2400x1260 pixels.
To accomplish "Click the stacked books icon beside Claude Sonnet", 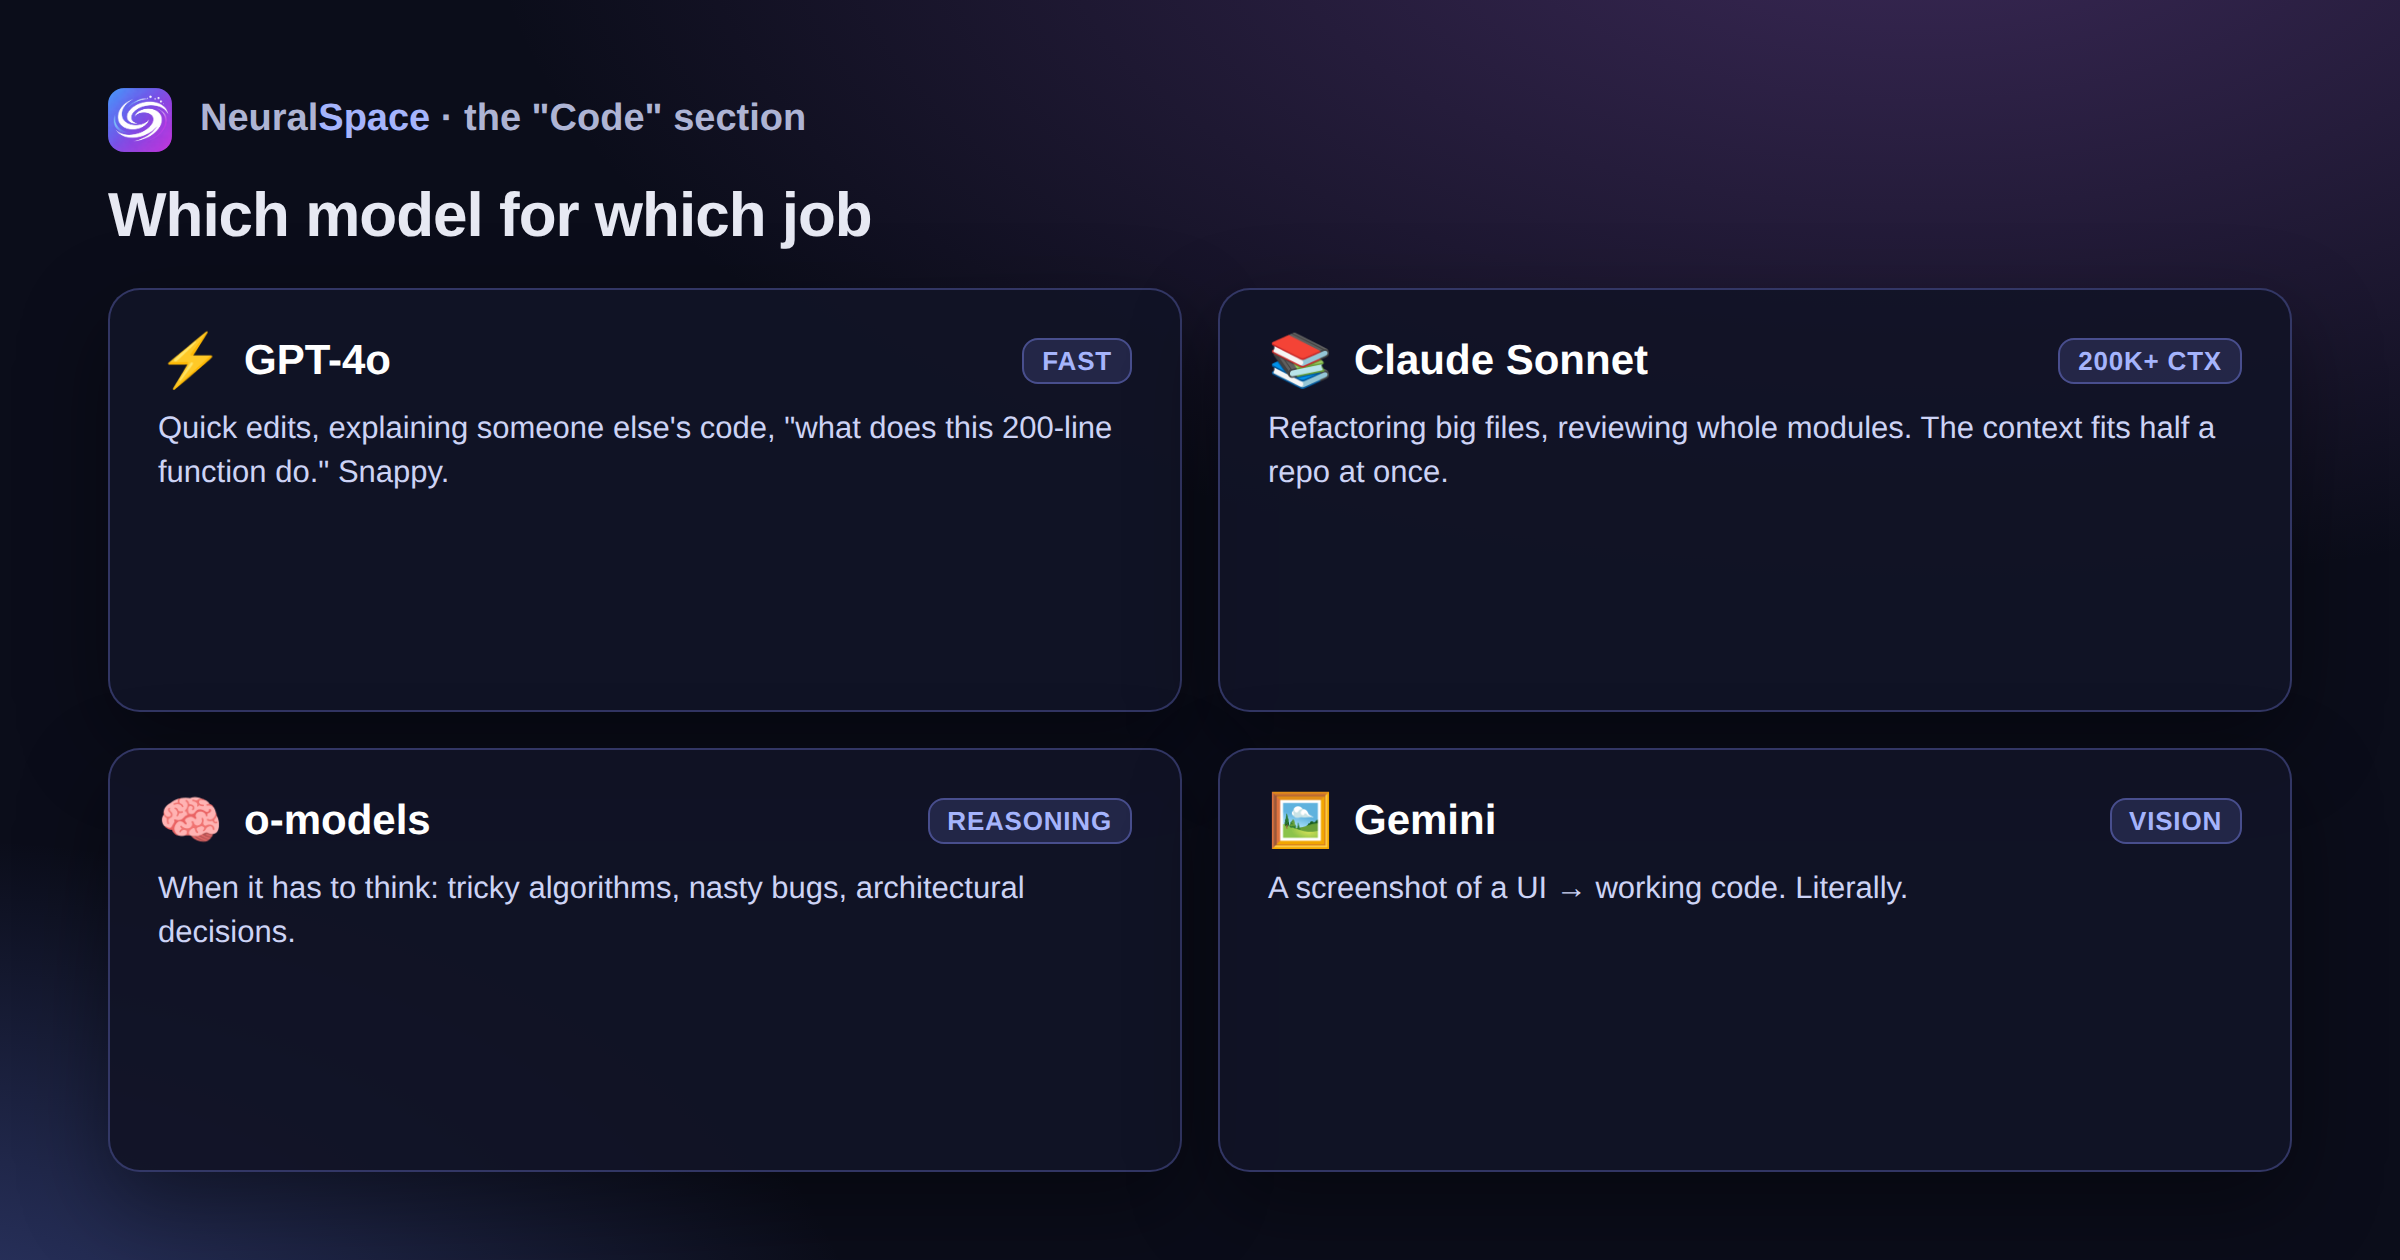I will 1300,360.
